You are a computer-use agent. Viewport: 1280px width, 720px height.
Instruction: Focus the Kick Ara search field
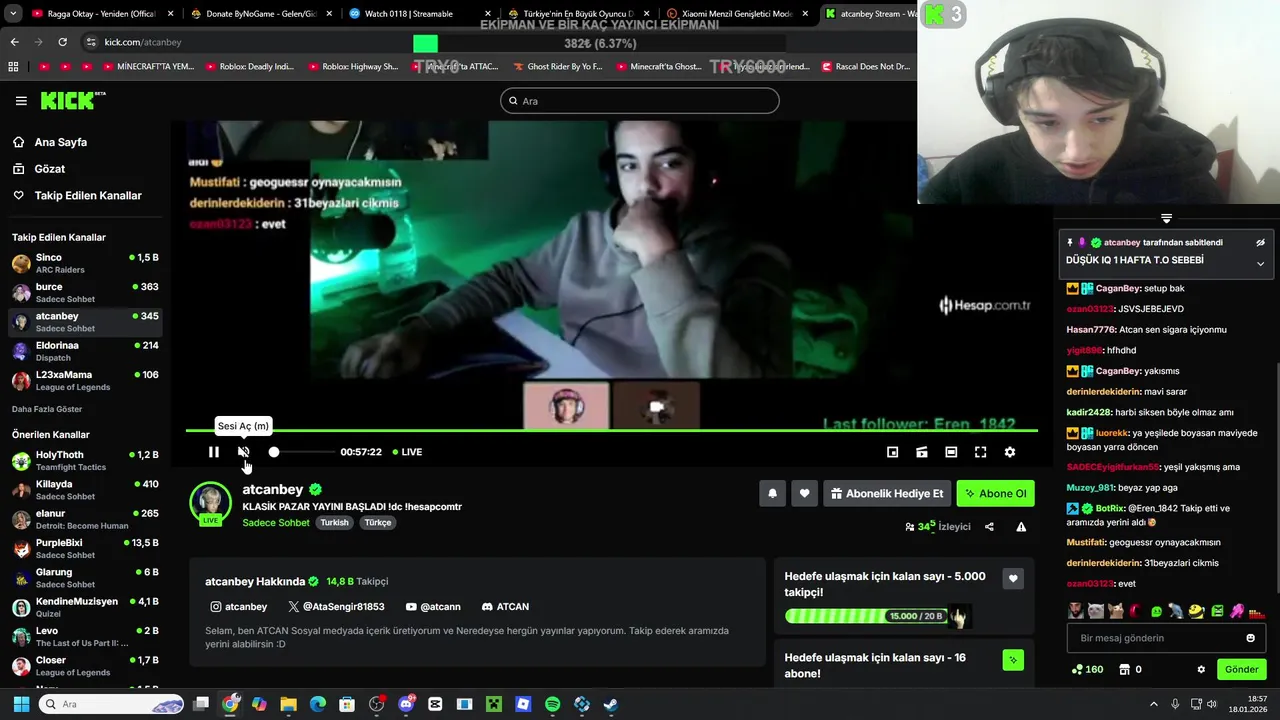pyautogui.click(x=640, y=101)
